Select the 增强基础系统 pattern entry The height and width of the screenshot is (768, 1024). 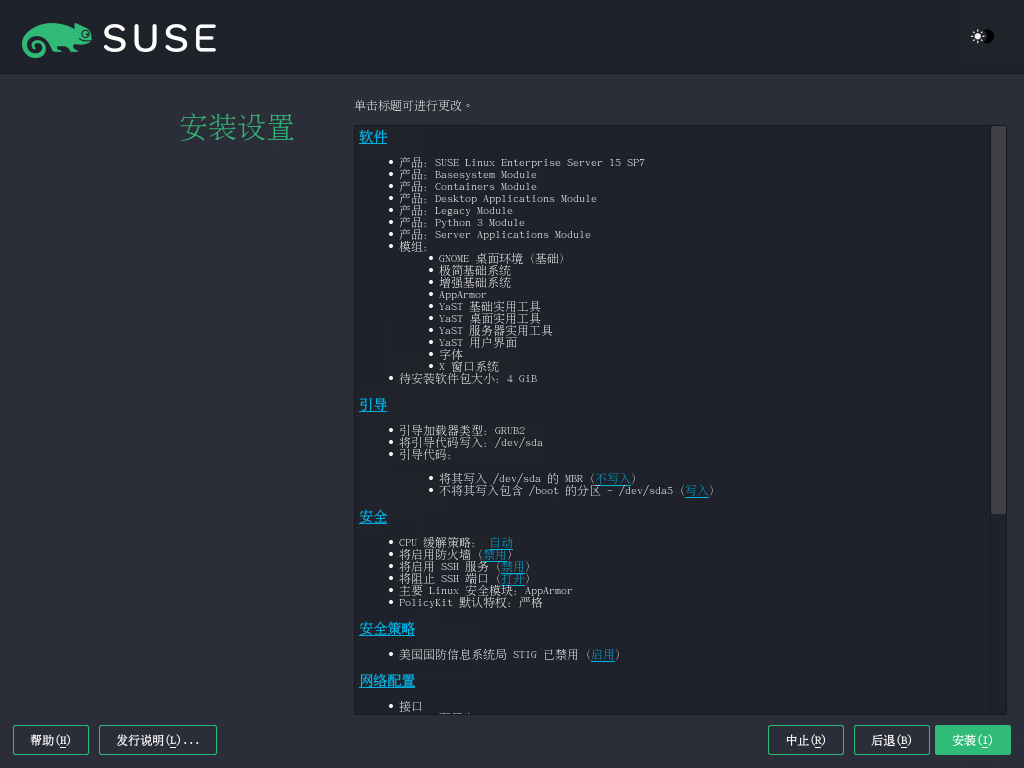tap(475, 283)
